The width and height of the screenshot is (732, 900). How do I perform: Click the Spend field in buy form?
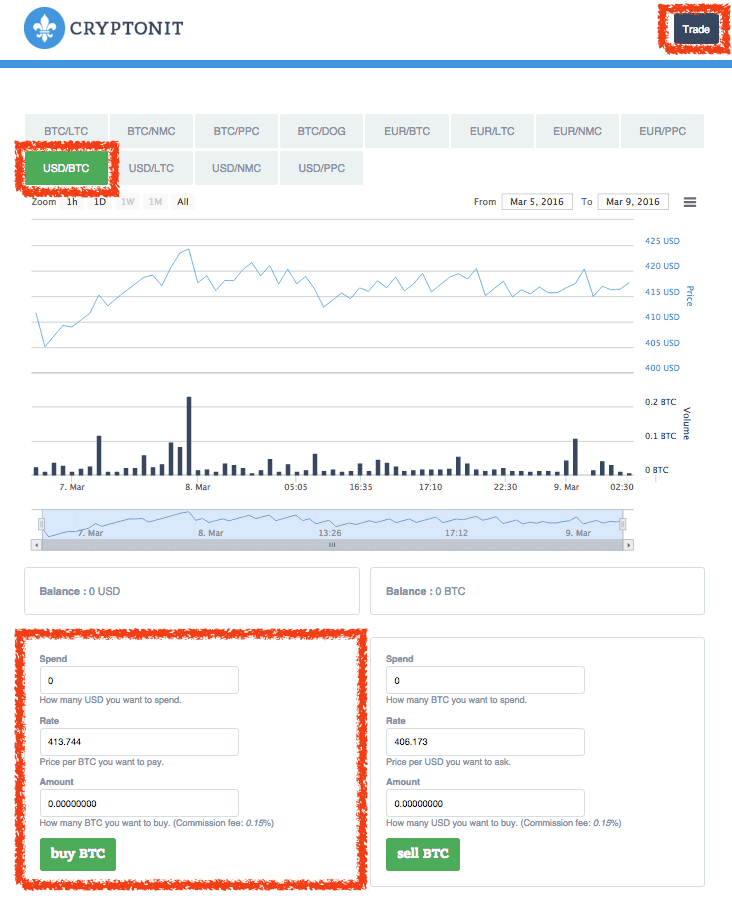pos(139,680)
